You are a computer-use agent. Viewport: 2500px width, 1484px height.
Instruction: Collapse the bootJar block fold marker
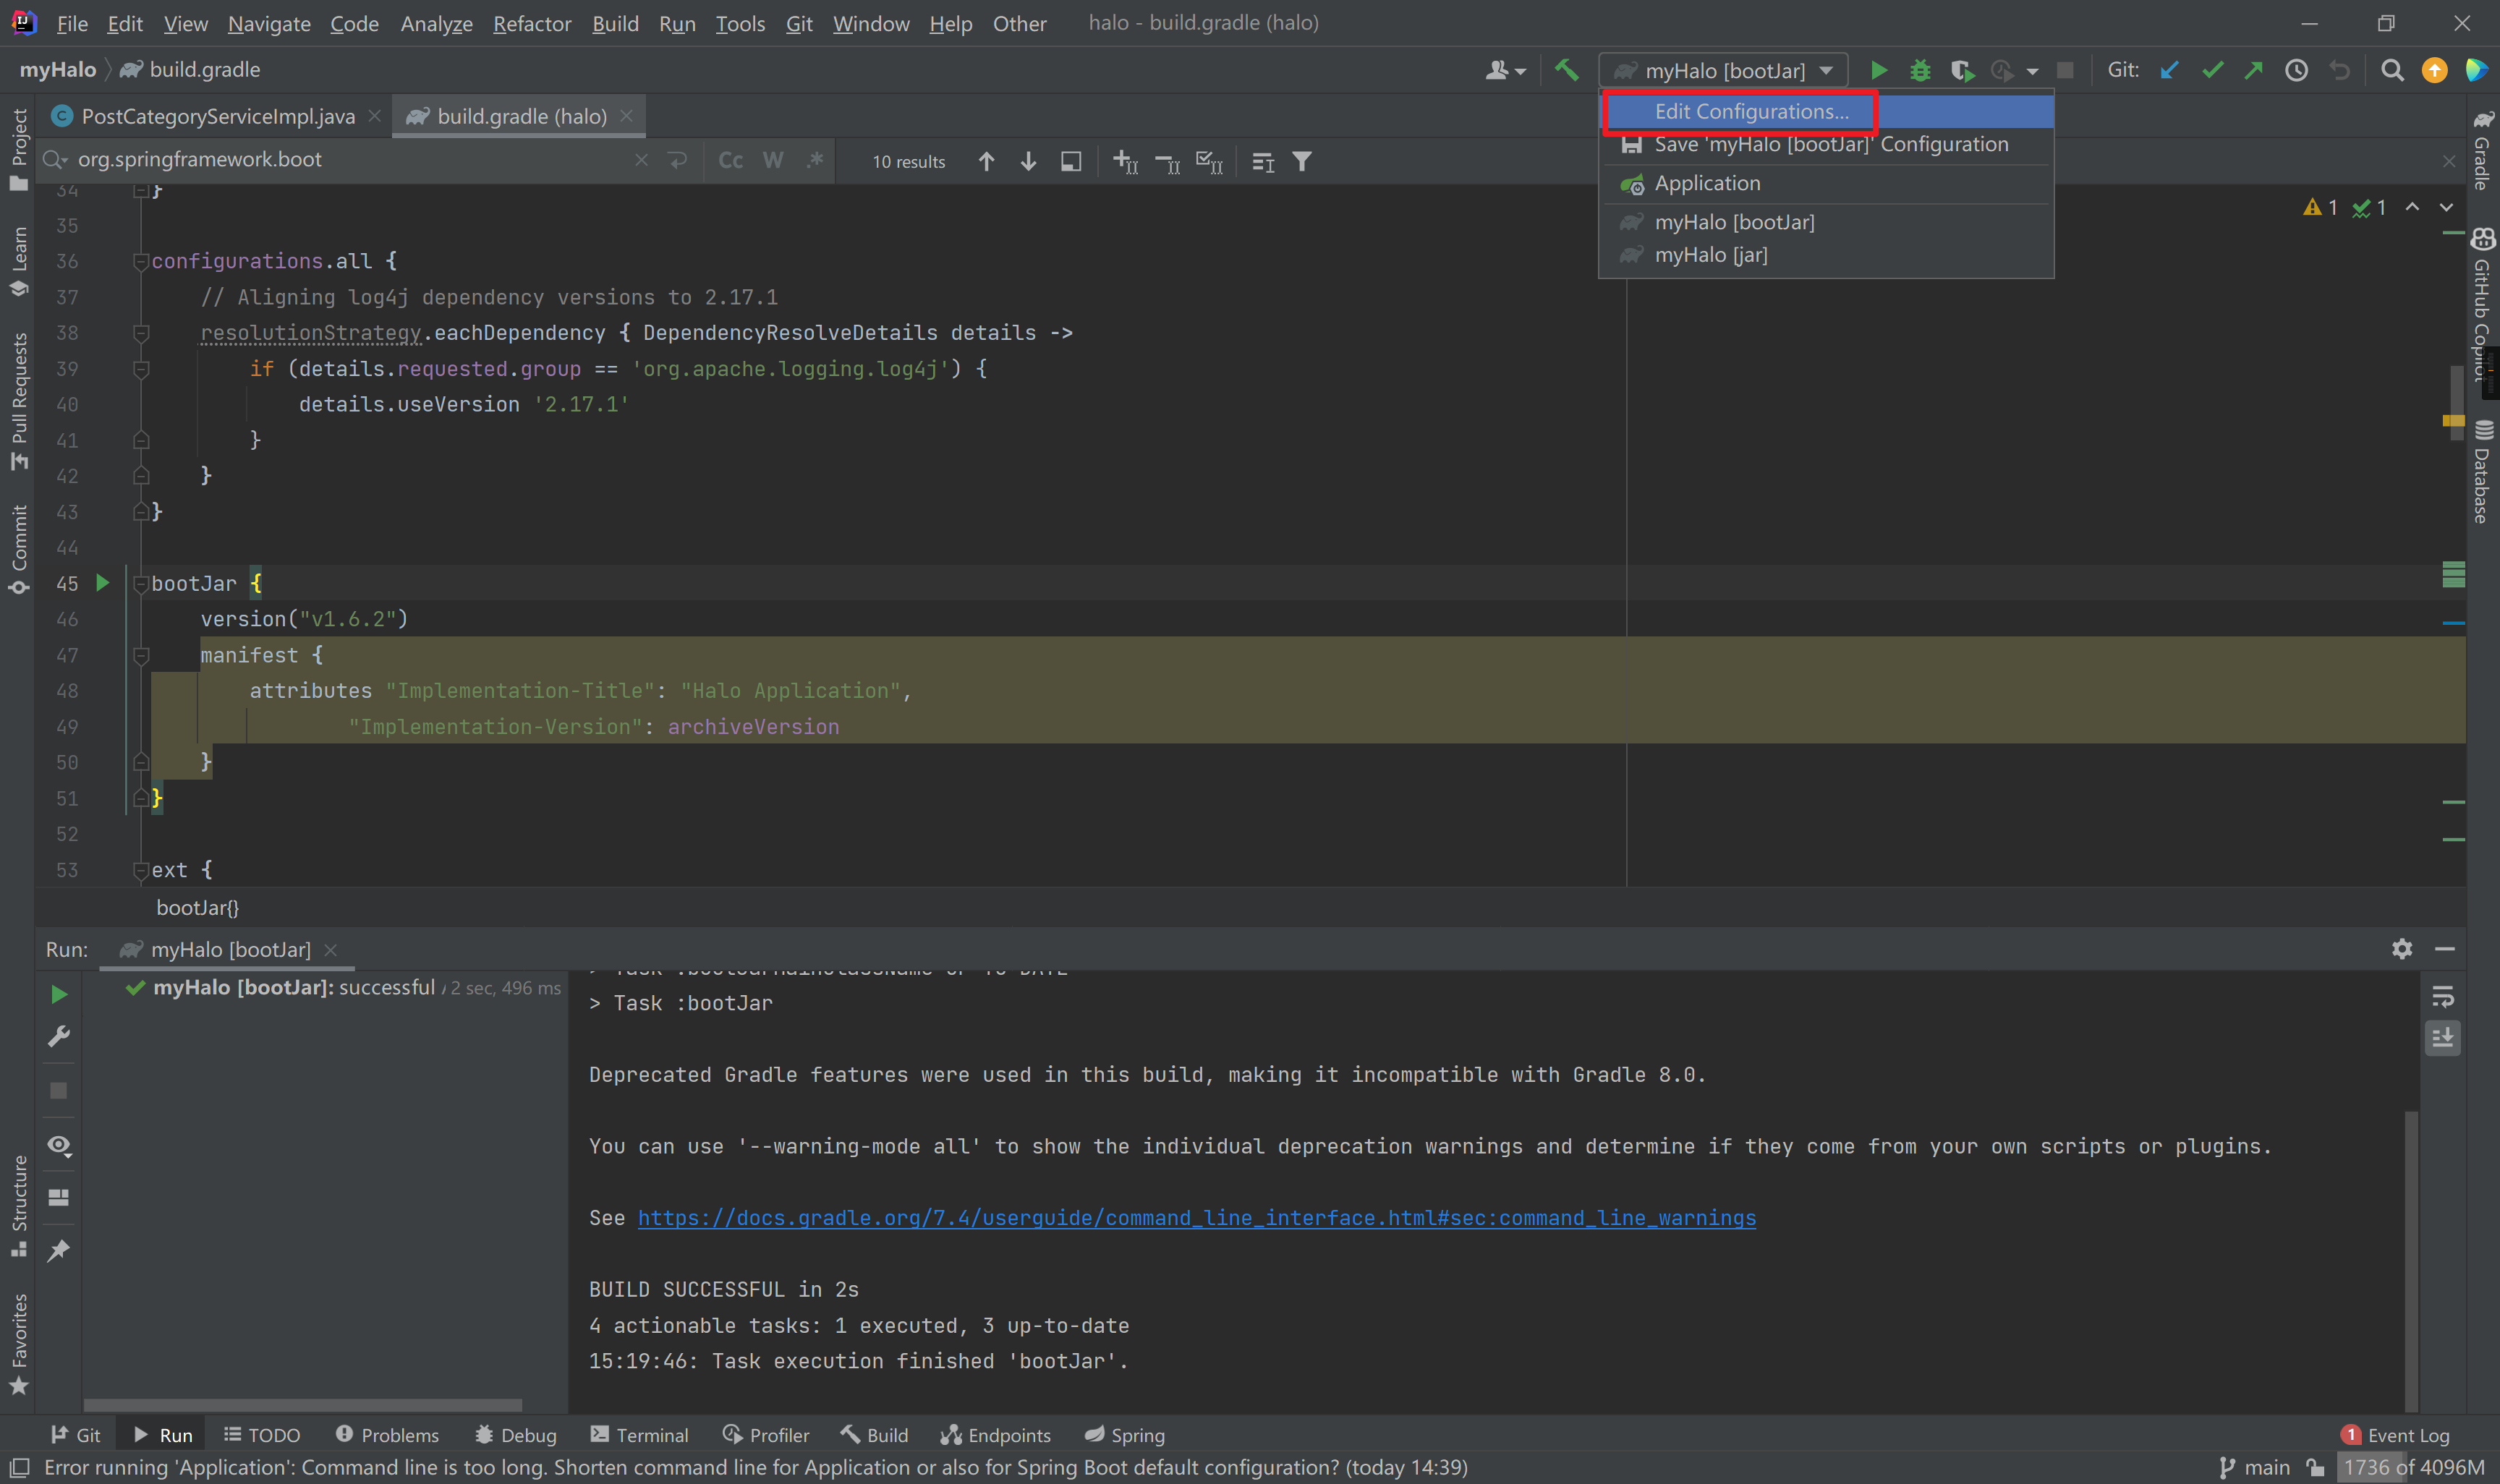(x=140, y=583)
